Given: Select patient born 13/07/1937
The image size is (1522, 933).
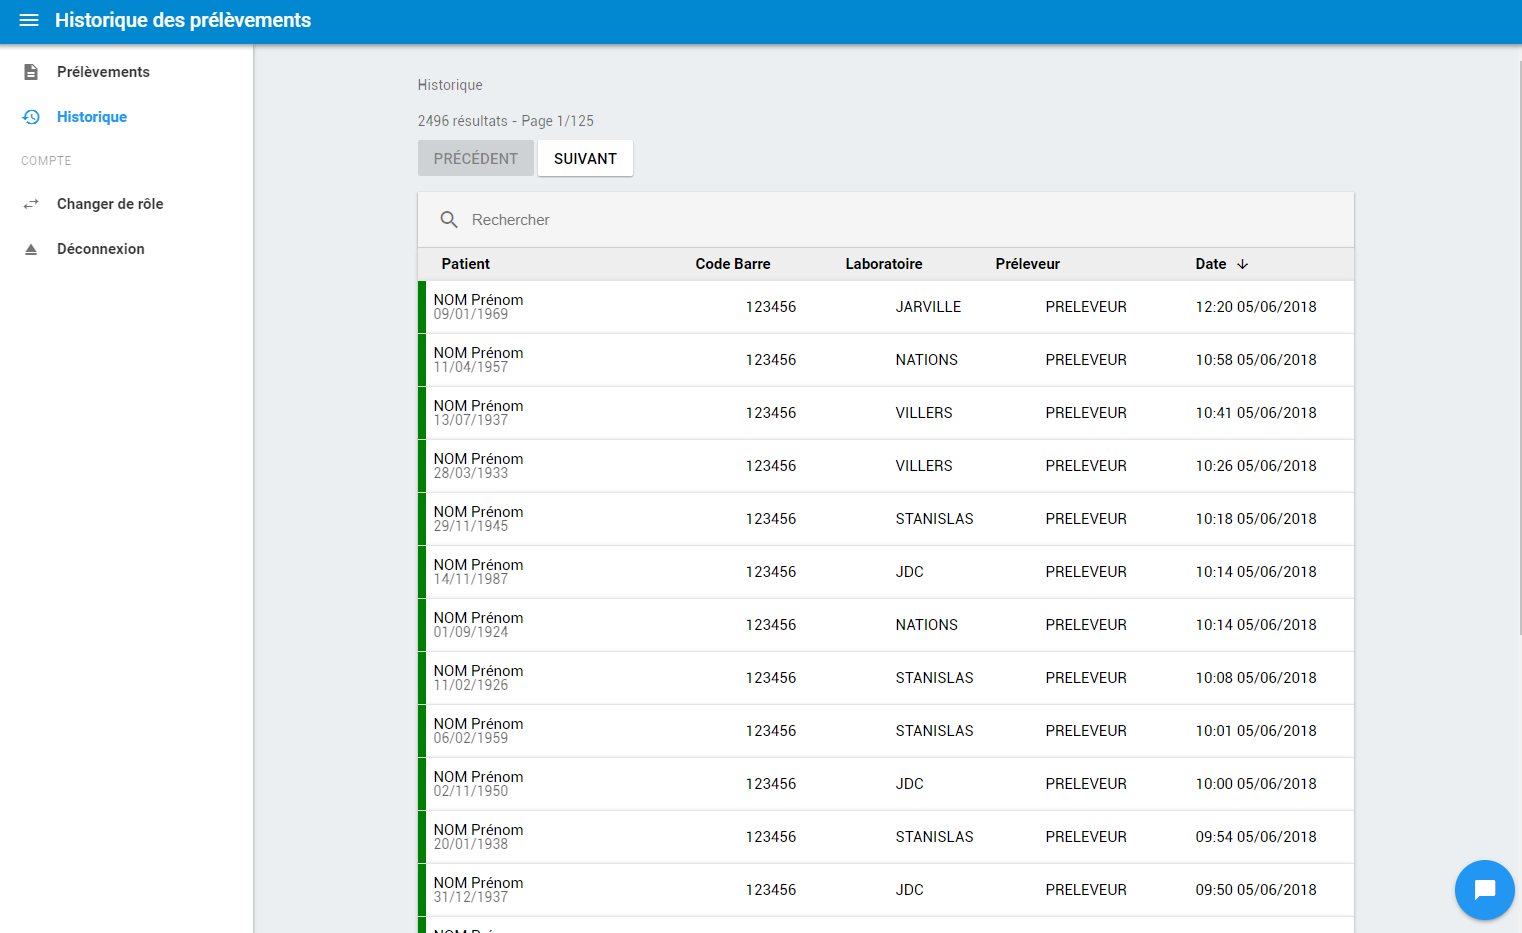Looking at the screenshot, I should (x=886, y=413).
